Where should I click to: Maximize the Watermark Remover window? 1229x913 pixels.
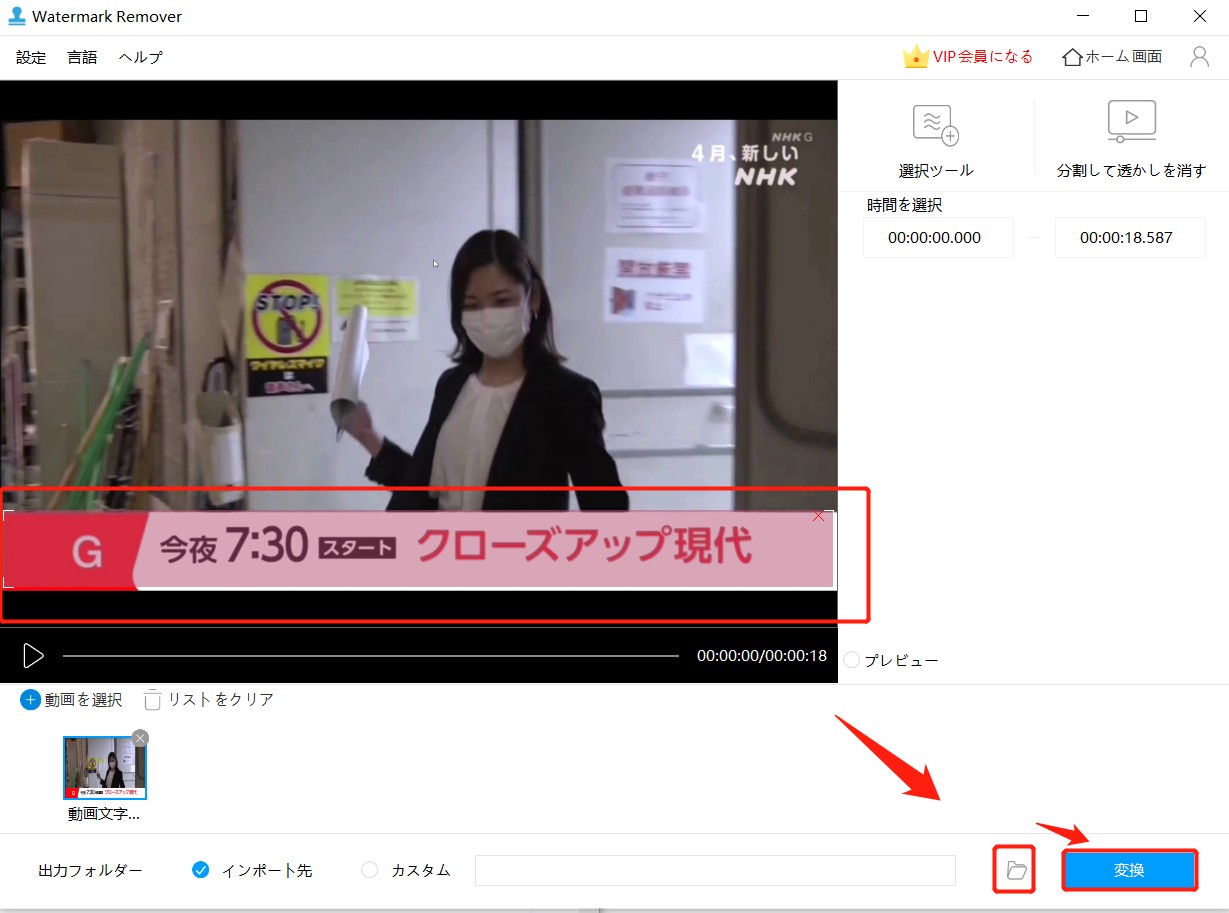pyautogui.click(x=1141, y=16)
